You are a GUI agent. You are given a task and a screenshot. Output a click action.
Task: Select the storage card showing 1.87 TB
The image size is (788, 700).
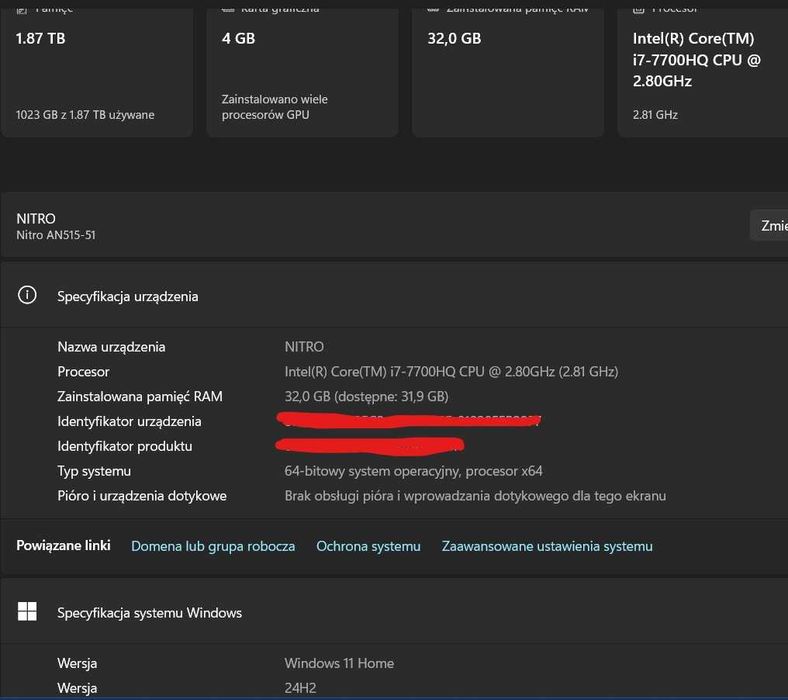(x=96, y=70)
